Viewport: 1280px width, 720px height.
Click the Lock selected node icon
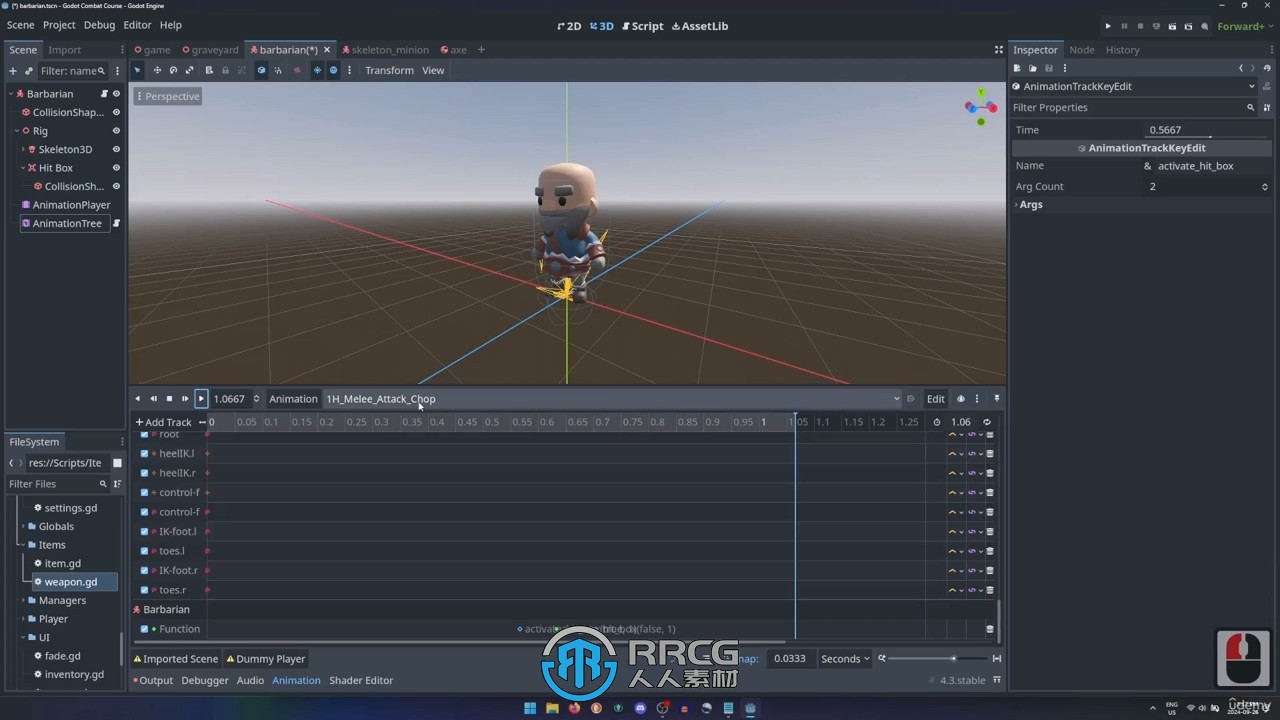tap(225, 70)
